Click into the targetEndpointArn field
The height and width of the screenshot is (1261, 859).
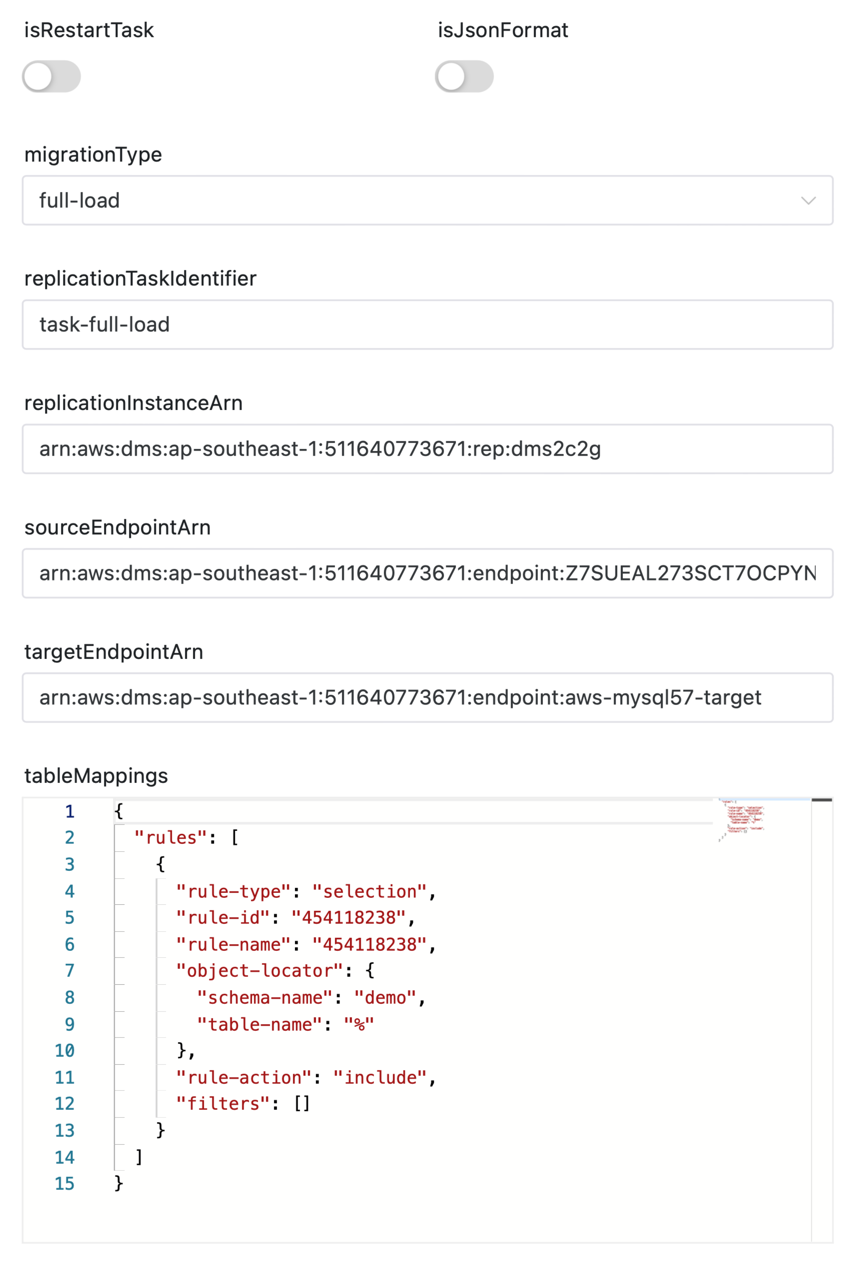(427, 697)
